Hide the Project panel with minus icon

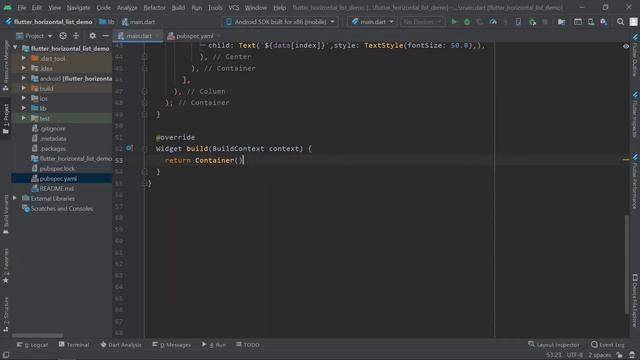coord(105,36)
